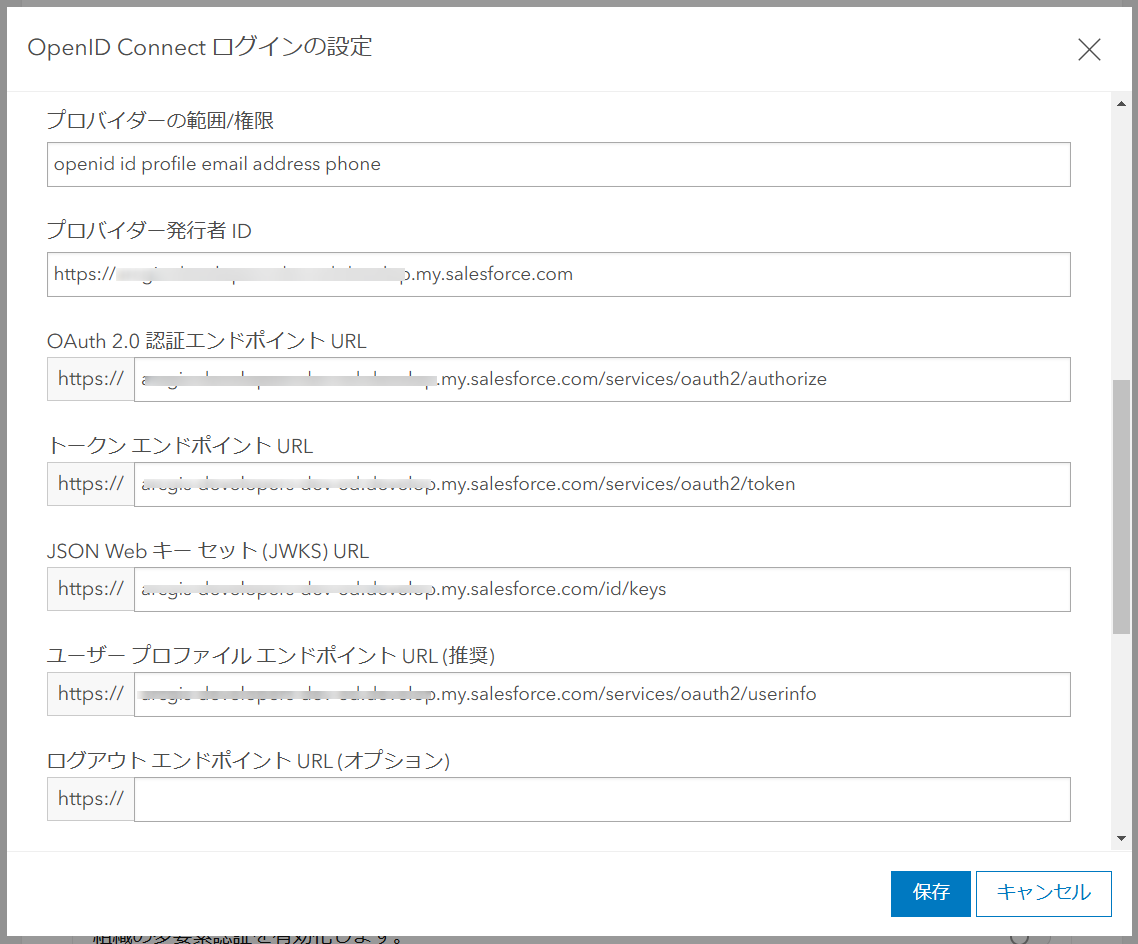Click the JSON Web キー セット (JWKS) URL field
Image resolution: width=1138 pixels, height=944 pixels.
[x=600, y=589]
